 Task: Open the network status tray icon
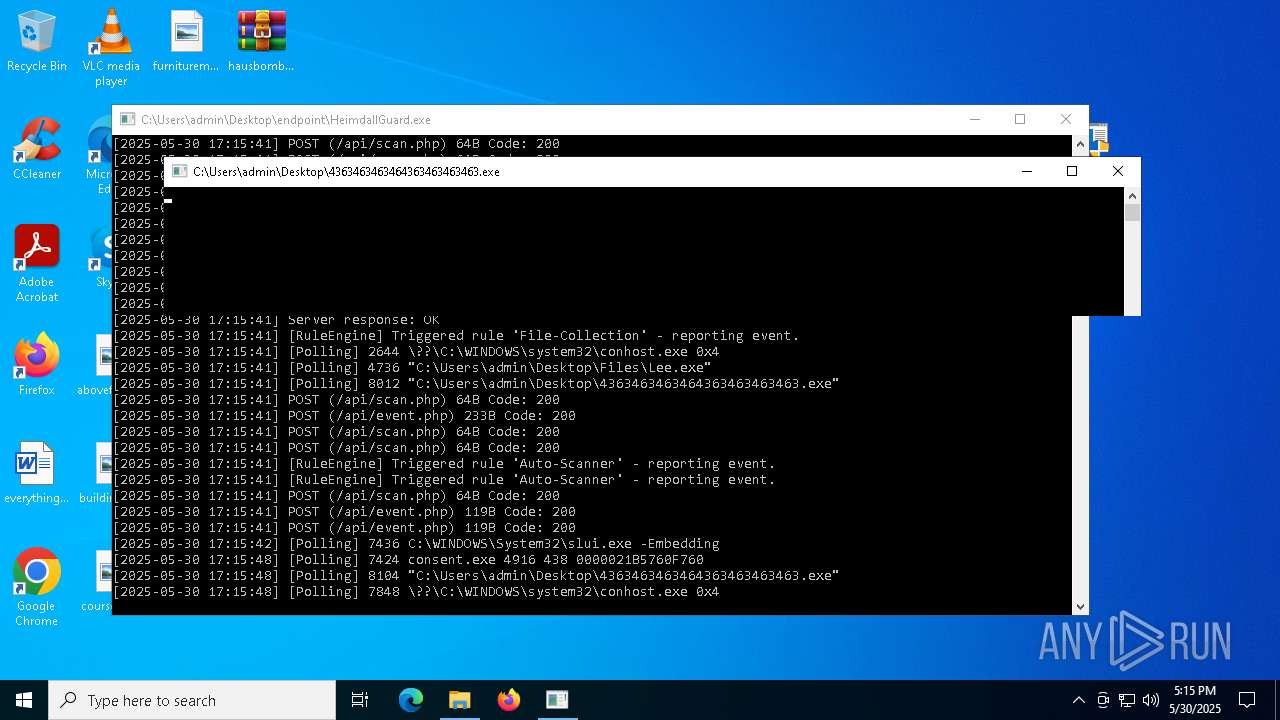pyautogui.click(x=1127, y=700)
